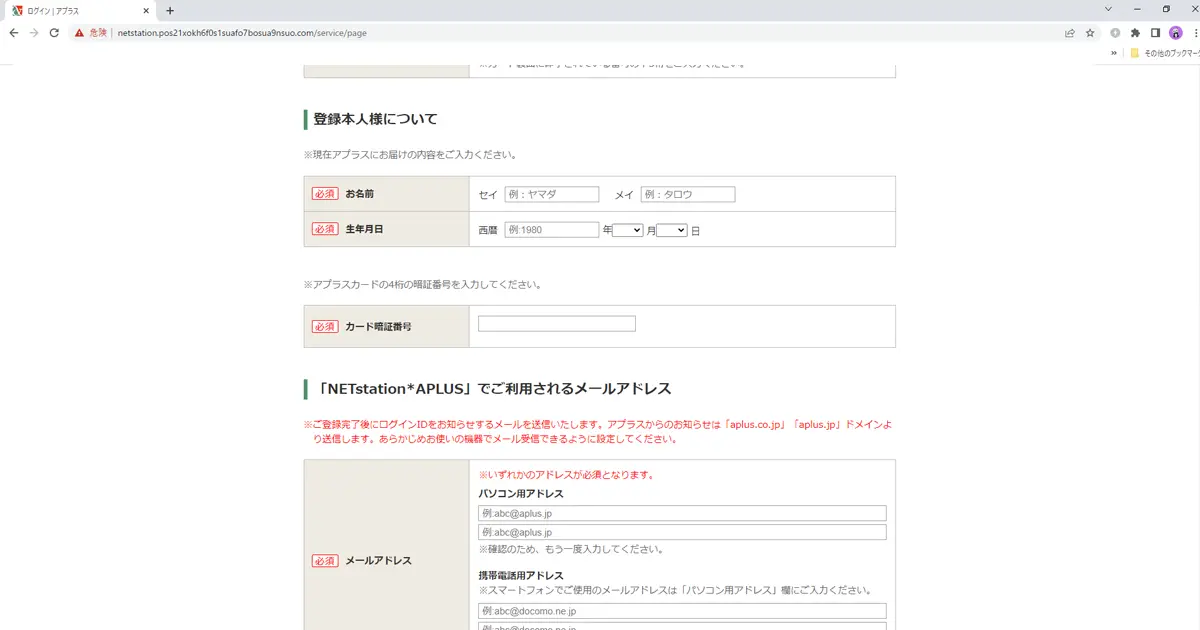Toggle the browser side panel icon
Image resolution: width=1200 pixels, height=630 pixels.
pos(1155,32)
